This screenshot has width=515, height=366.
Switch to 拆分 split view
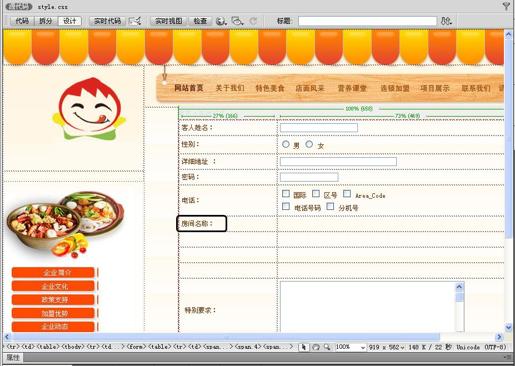point(46,21)
